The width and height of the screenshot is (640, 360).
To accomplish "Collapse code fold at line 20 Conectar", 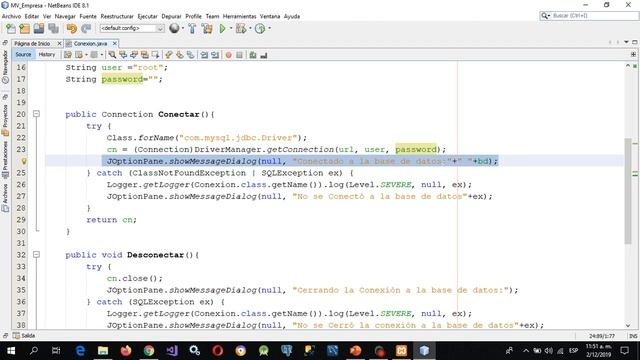I will point(36,114).
